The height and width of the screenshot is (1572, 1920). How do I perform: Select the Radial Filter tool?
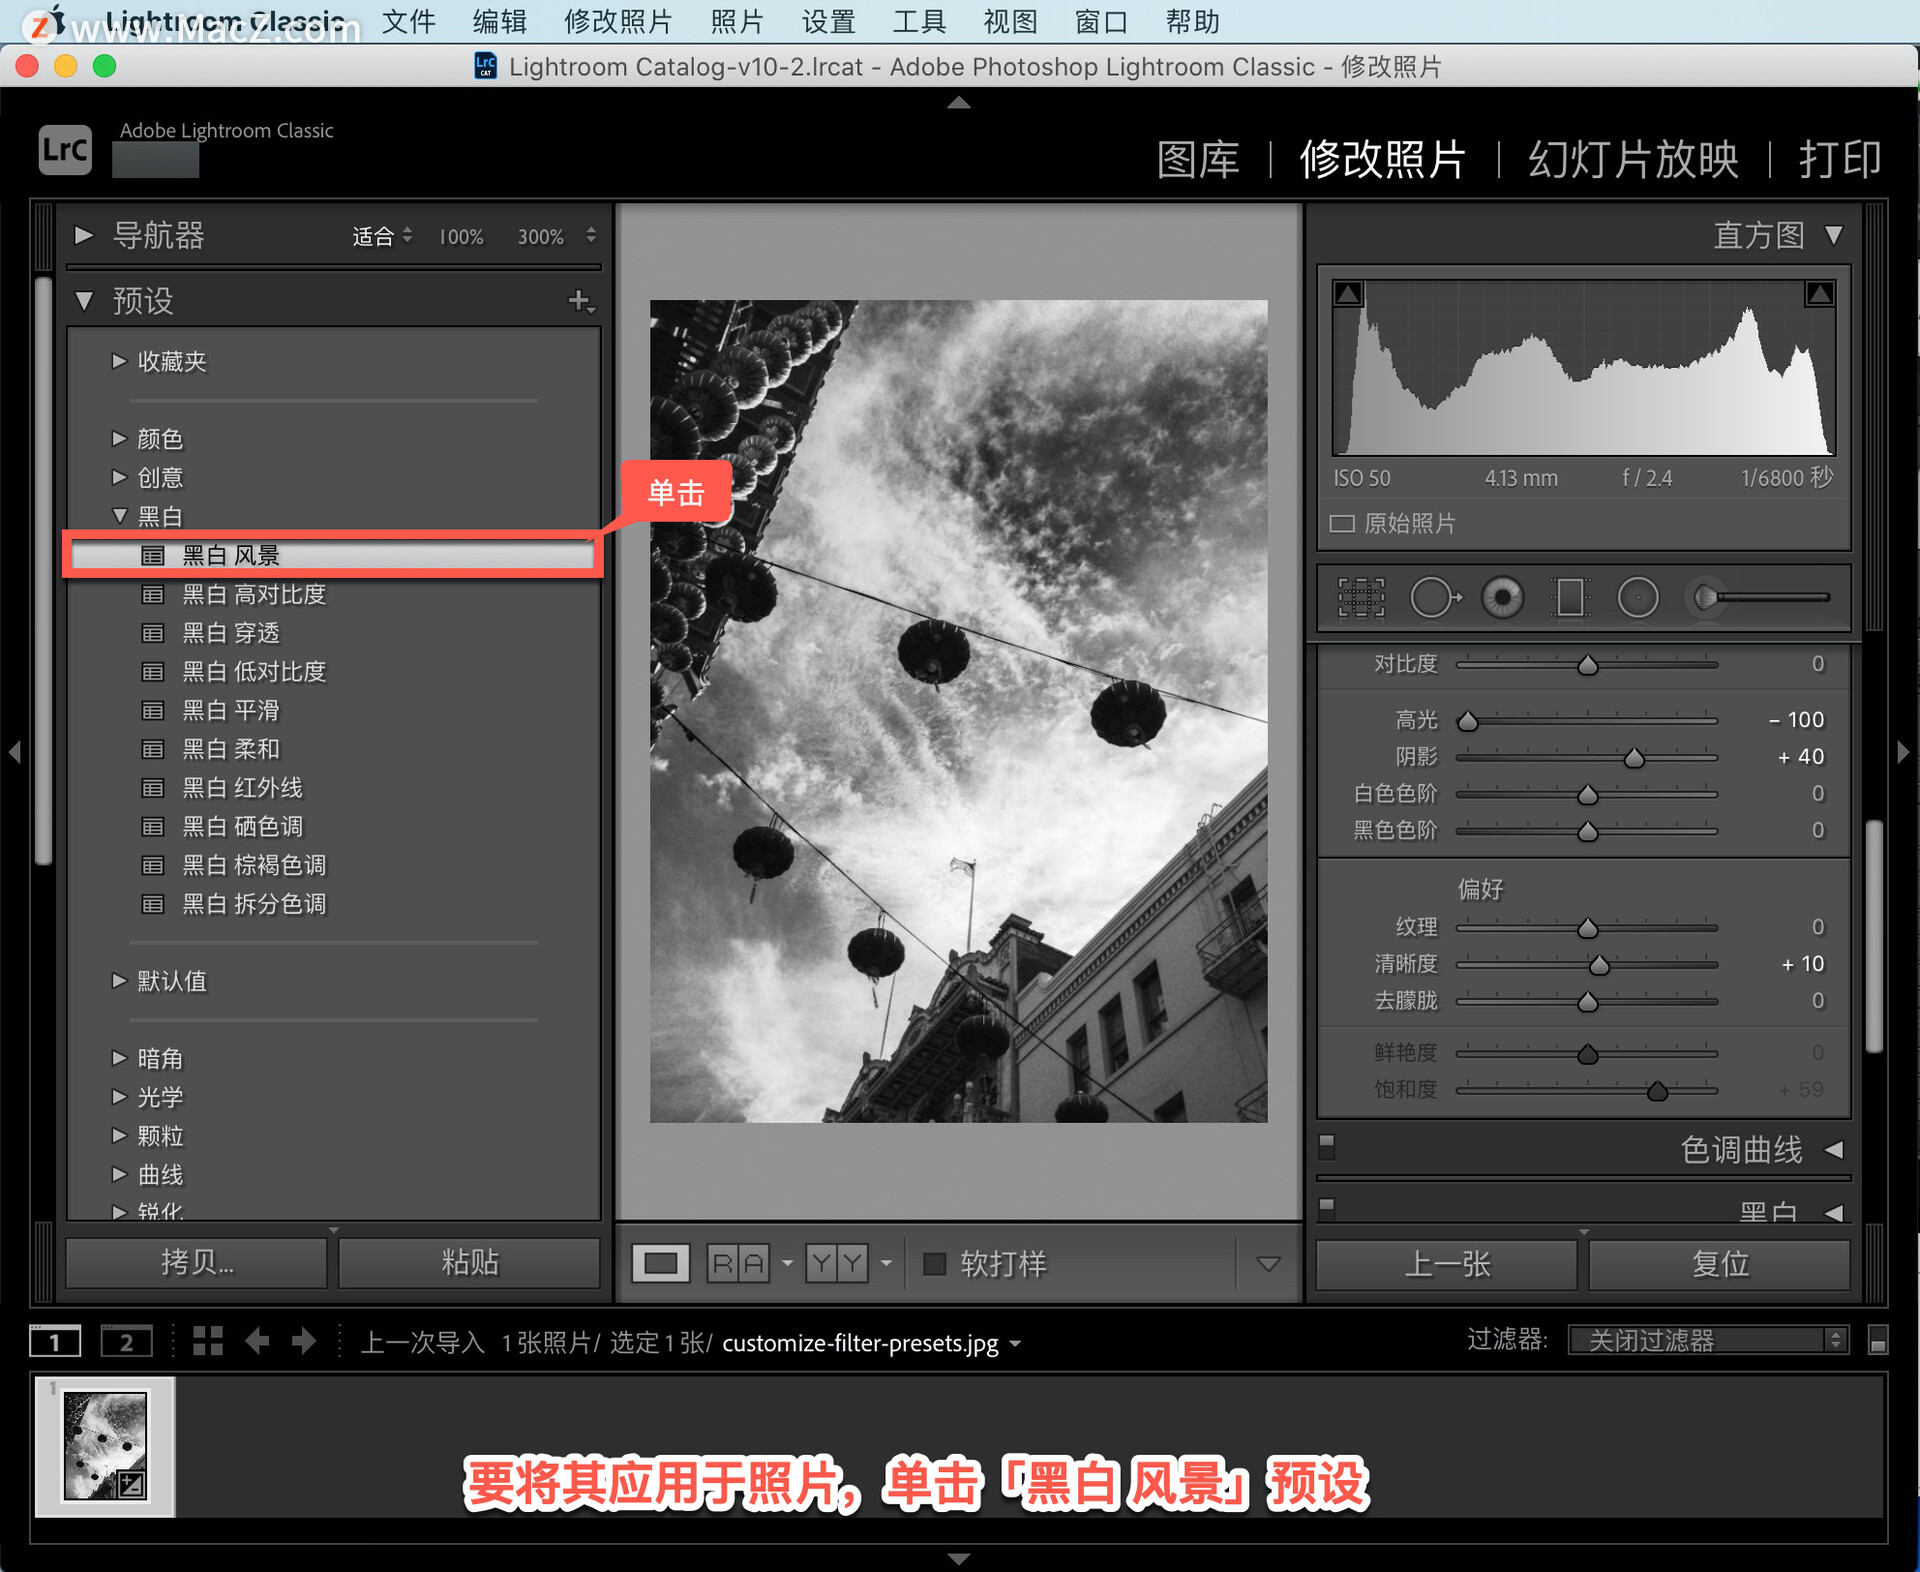(x=1637, y=598)
